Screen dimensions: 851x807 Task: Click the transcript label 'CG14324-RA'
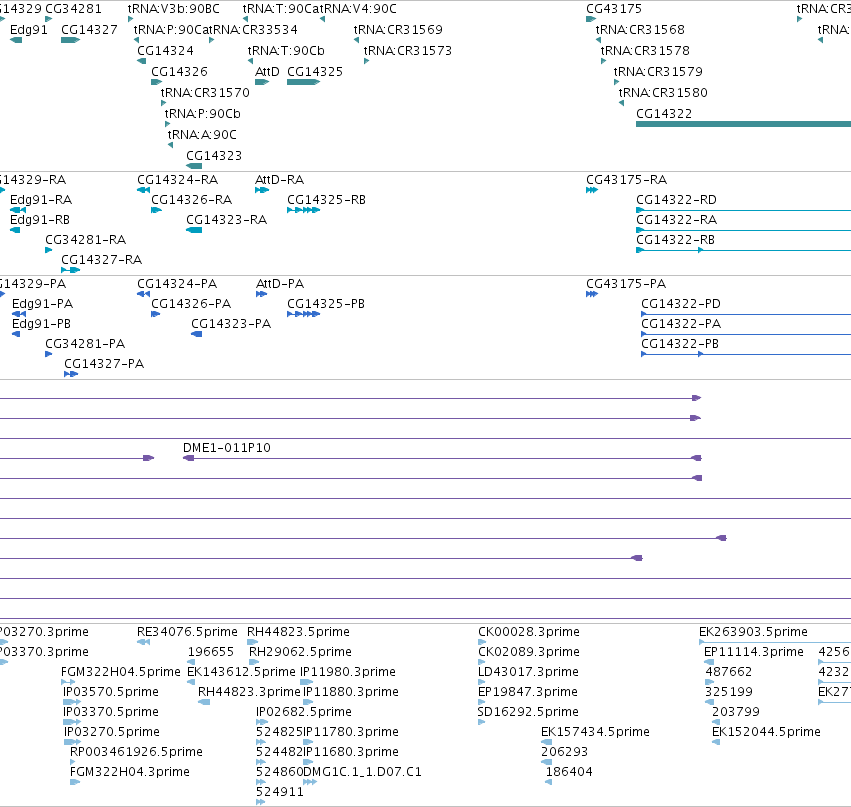click(x=177, y=180)
